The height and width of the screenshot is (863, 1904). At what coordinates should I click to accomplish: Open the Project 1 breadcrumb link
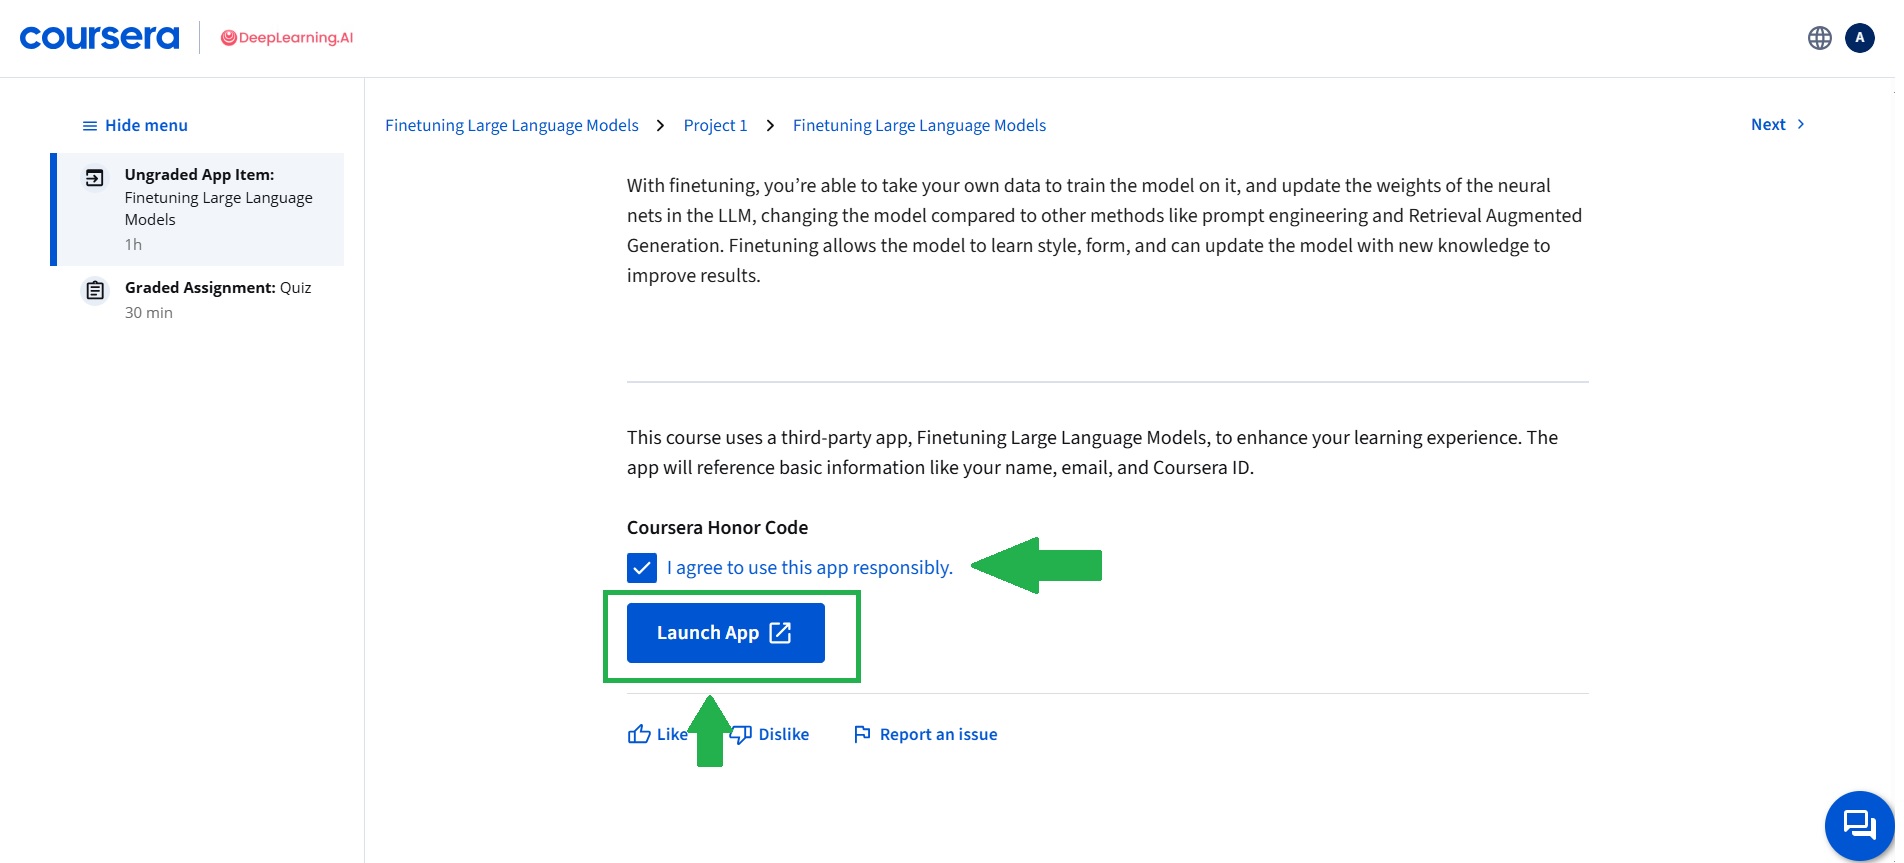(x=715, y=125)
